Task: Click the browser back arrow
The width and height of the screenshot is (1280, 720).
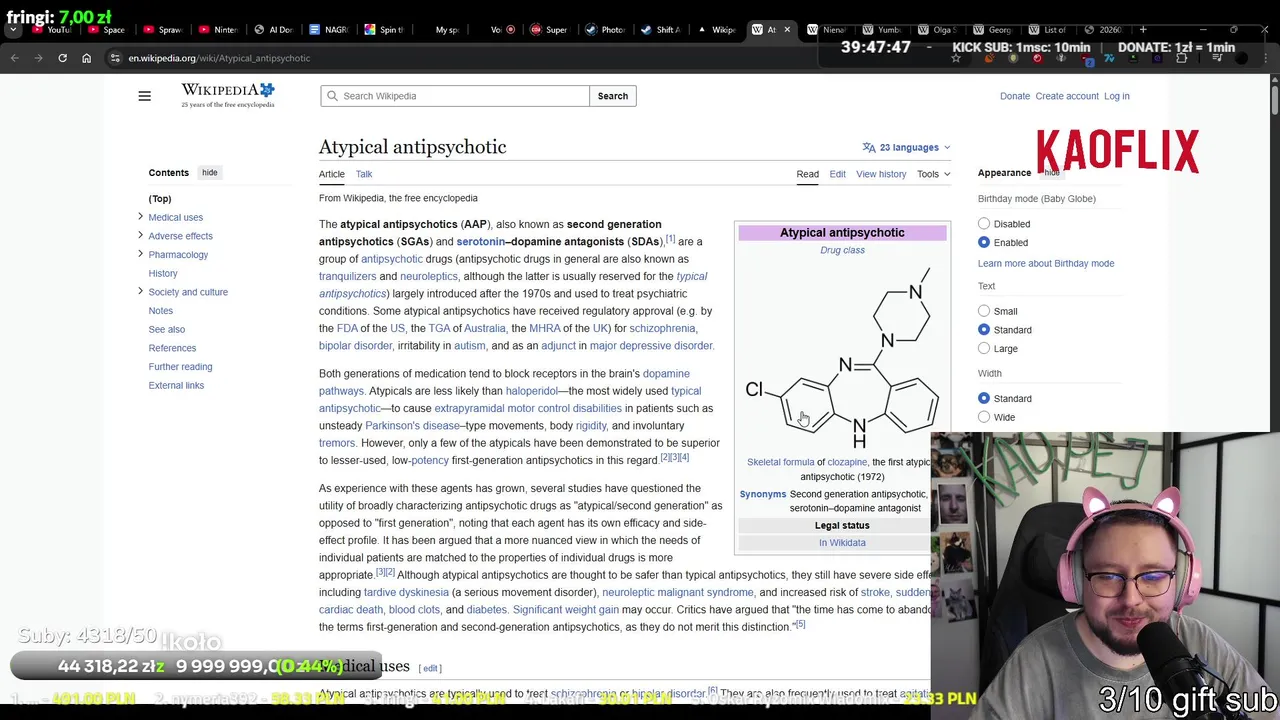Action: 14,58
